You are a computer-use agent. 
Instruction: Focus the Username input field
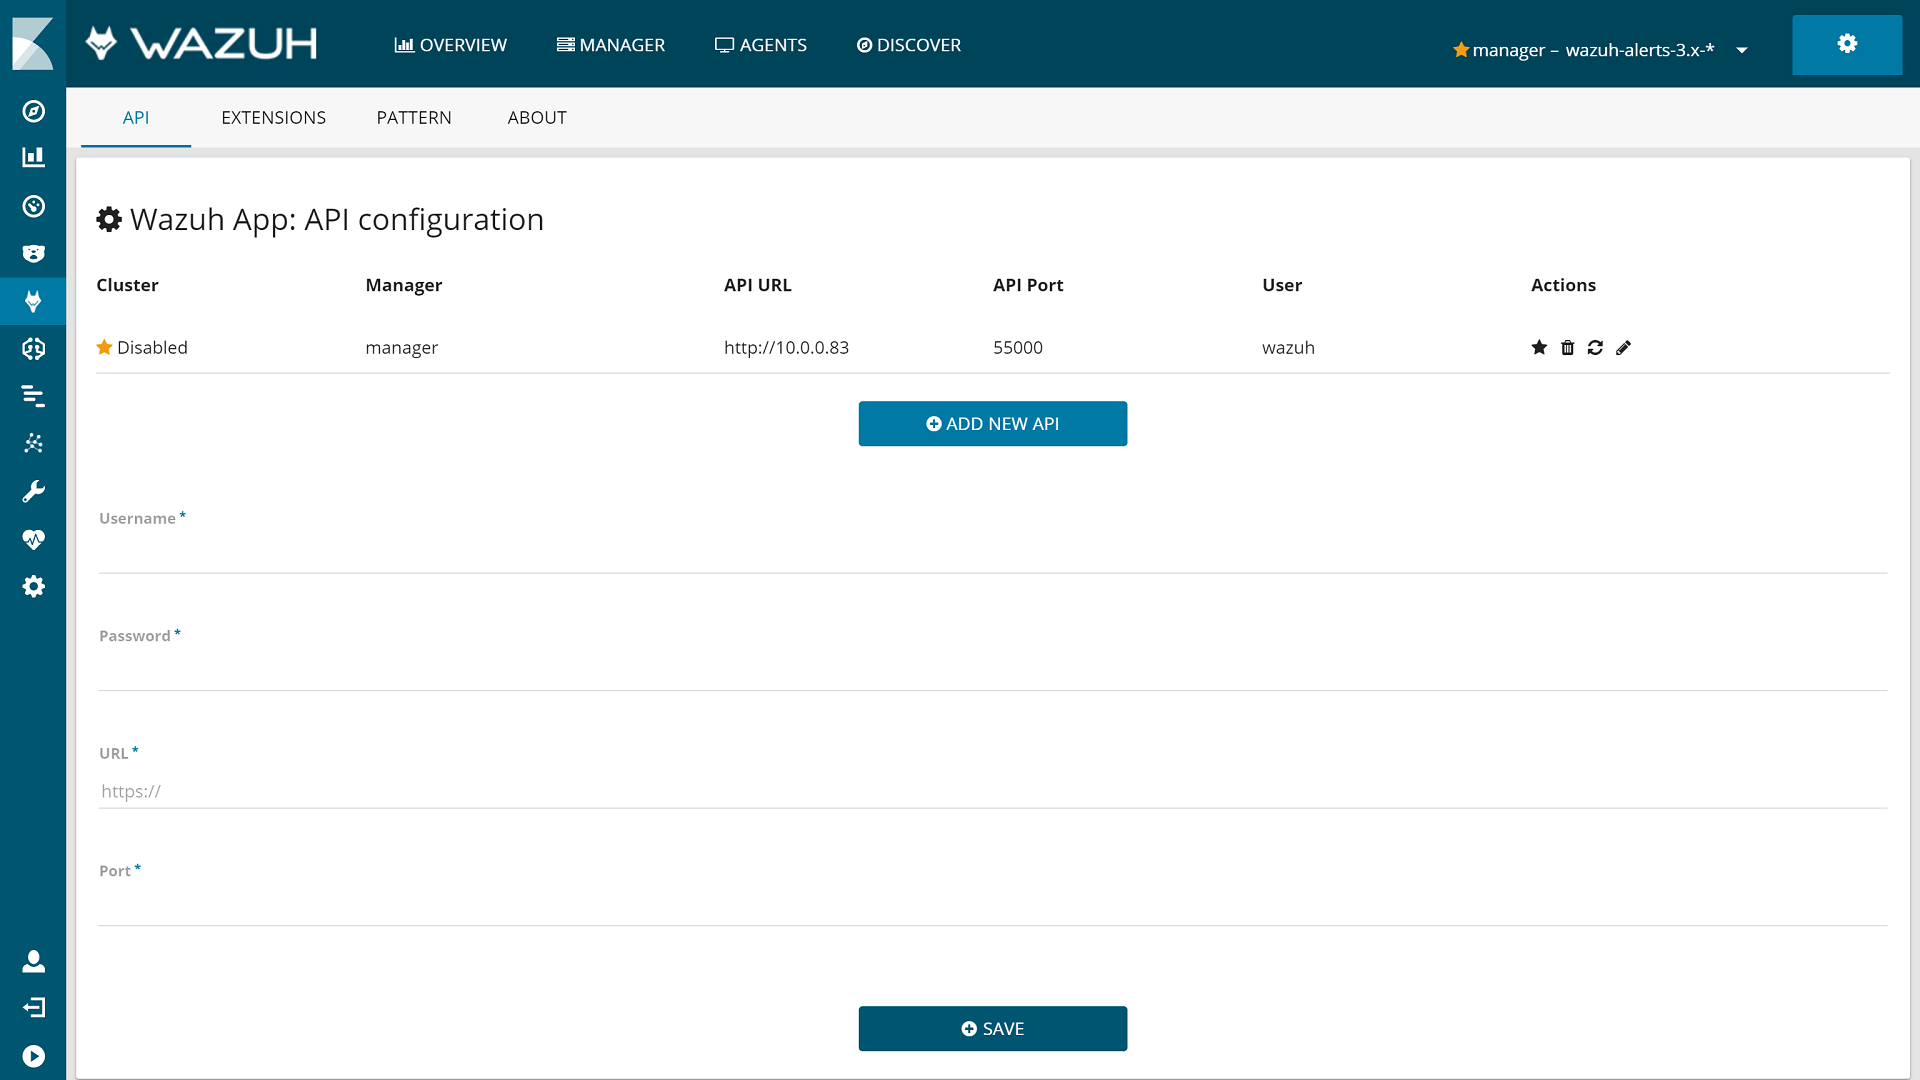[992, 555]
